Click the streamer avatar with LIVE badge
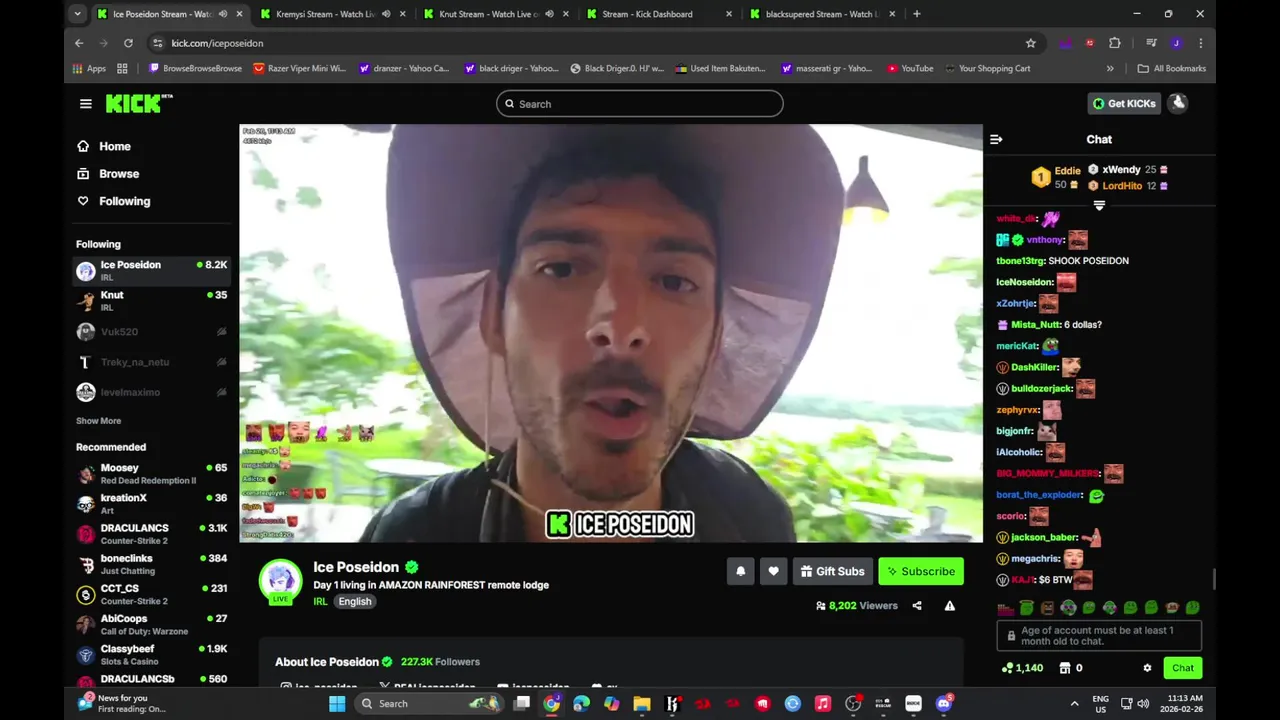 coord(281,582)
